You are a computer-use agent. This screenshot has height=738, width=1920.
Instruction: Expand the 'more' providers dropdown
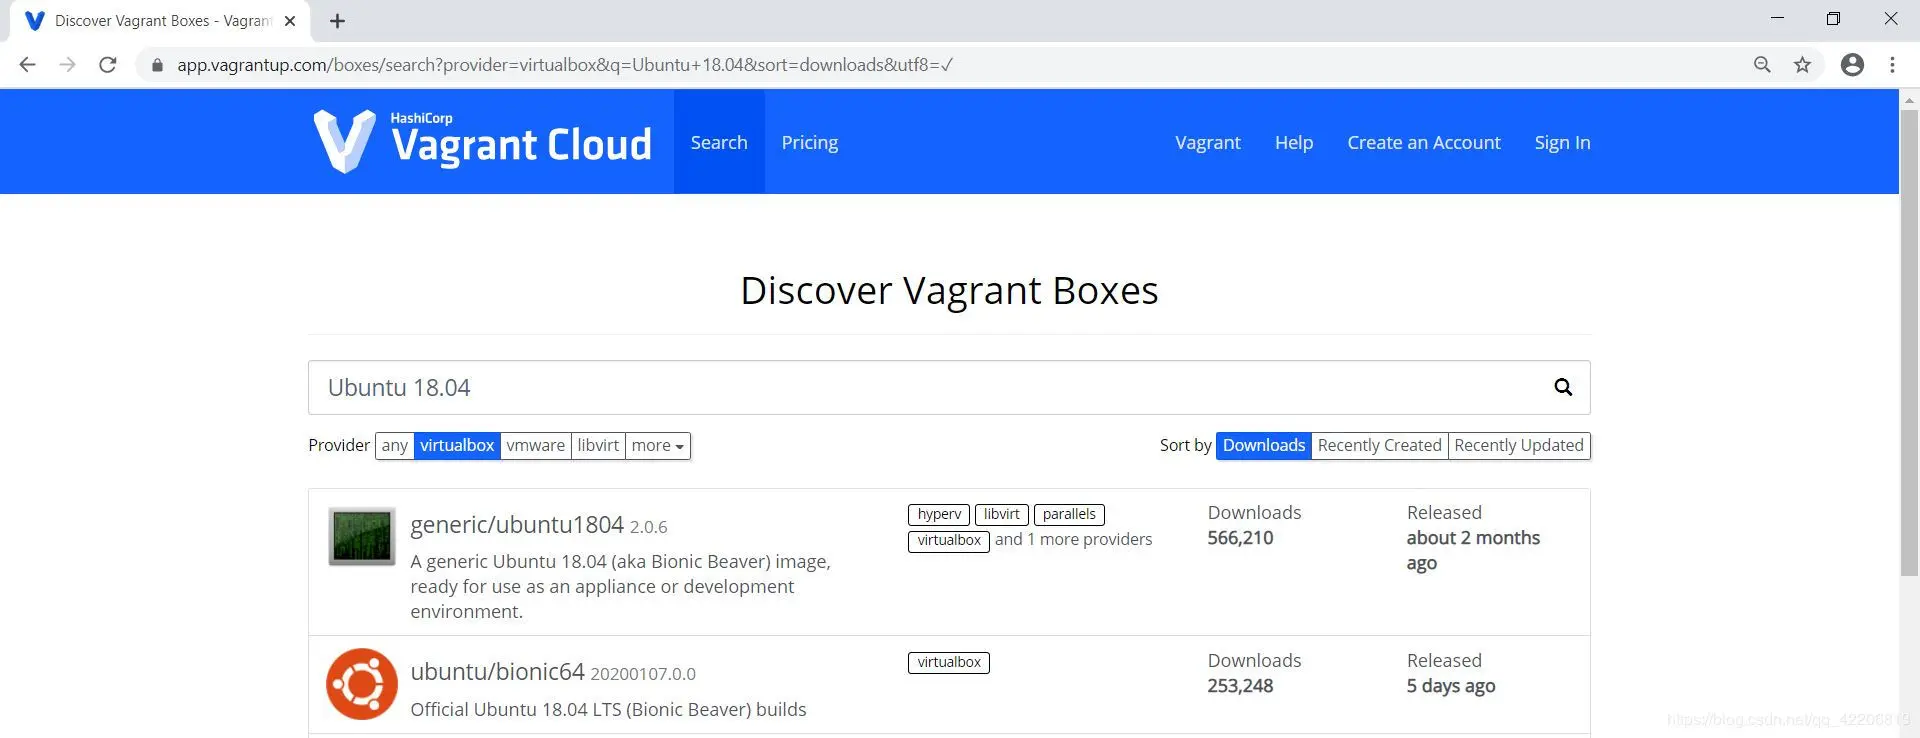658,445
